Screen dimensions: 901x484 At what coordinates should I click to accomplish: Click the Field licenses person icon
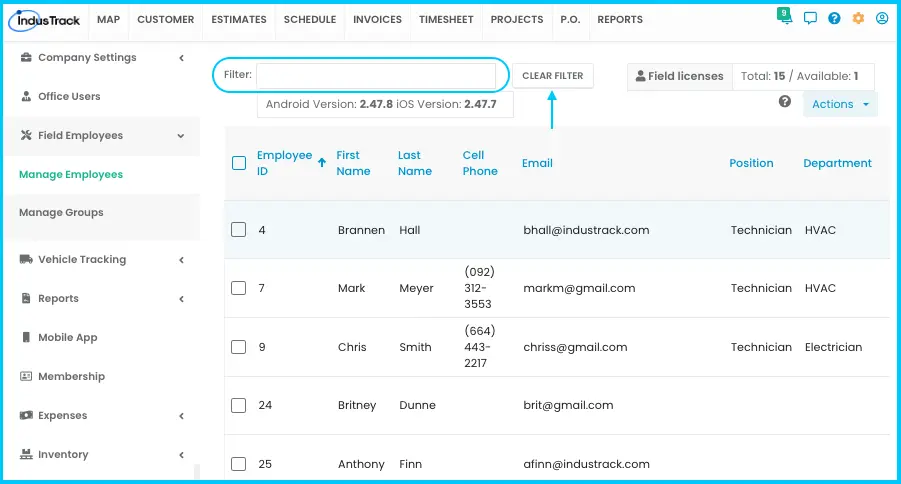pyautogui.click(x=640, y=76)
